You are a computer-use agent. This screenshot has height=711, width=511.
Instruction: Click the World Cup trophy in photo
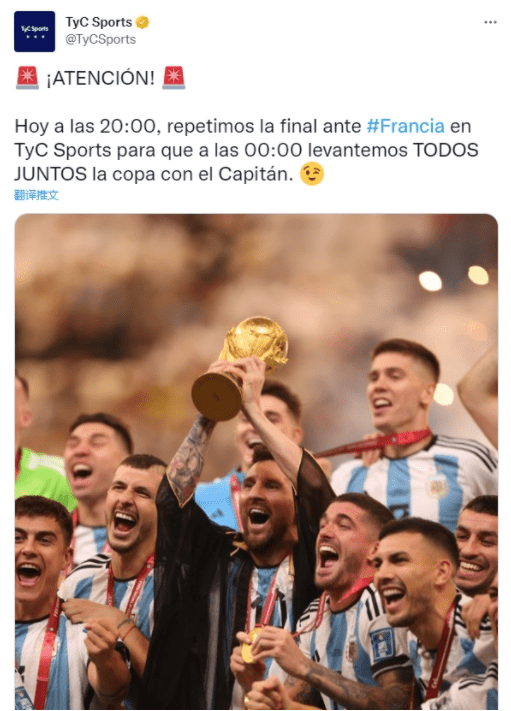240,367
